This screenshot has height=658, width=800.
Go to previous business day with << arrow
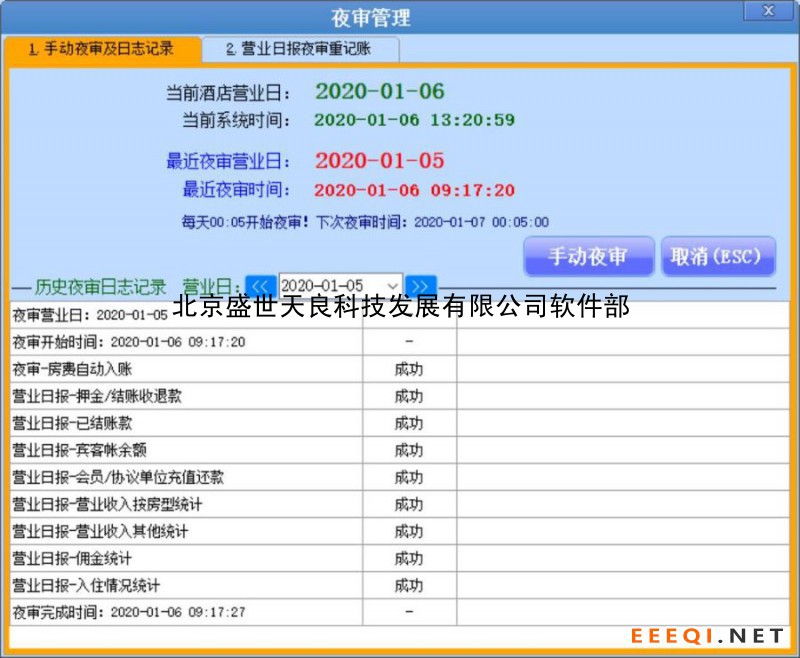point(260,286)
